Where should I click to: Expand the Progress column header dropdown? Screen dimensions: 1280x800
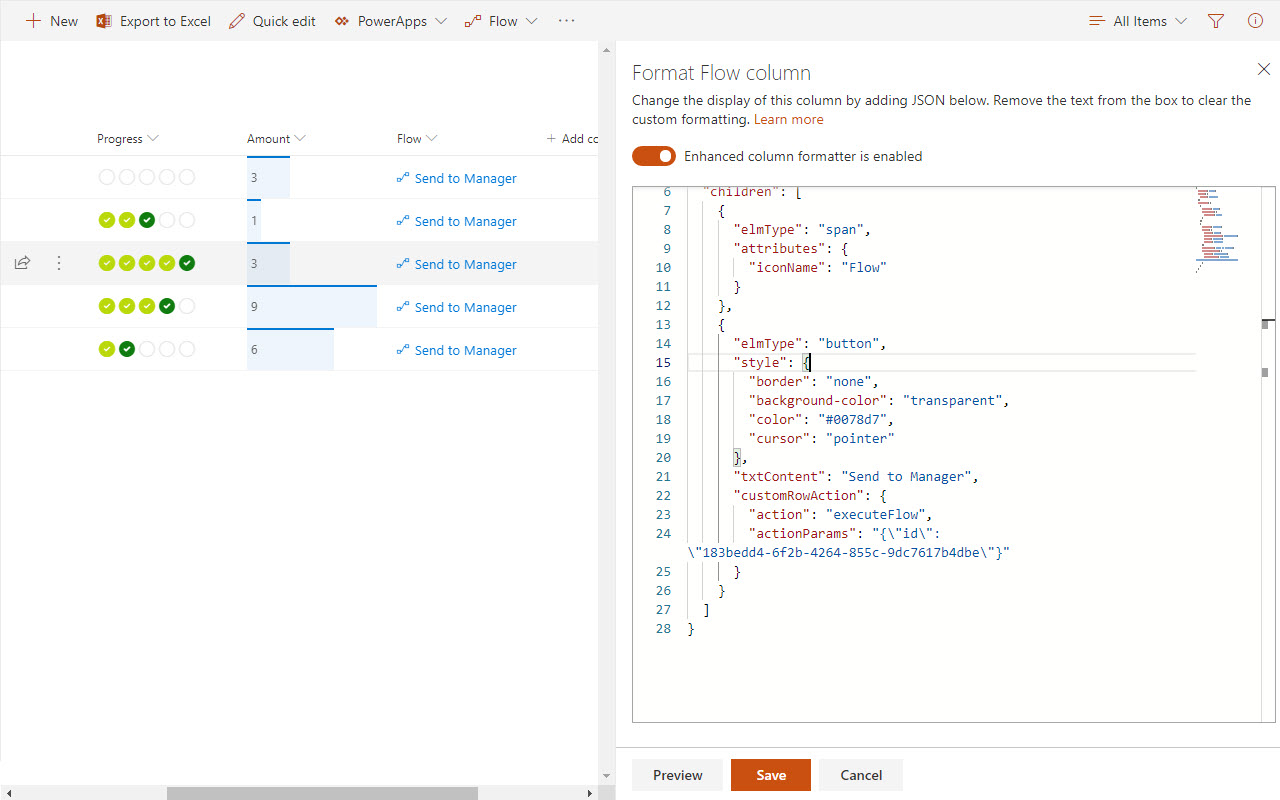click(x=152, y=139)
